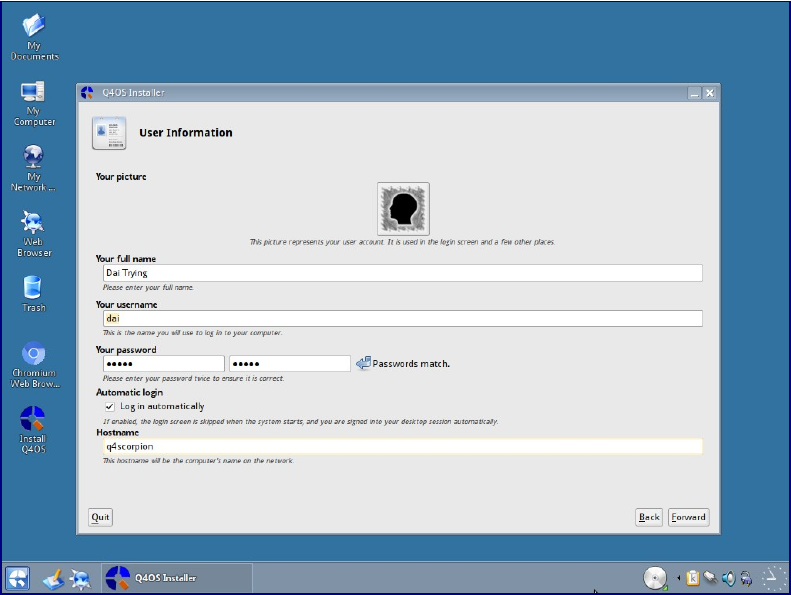Select Q4OS Installer taskbar entry

pos(177,578)
